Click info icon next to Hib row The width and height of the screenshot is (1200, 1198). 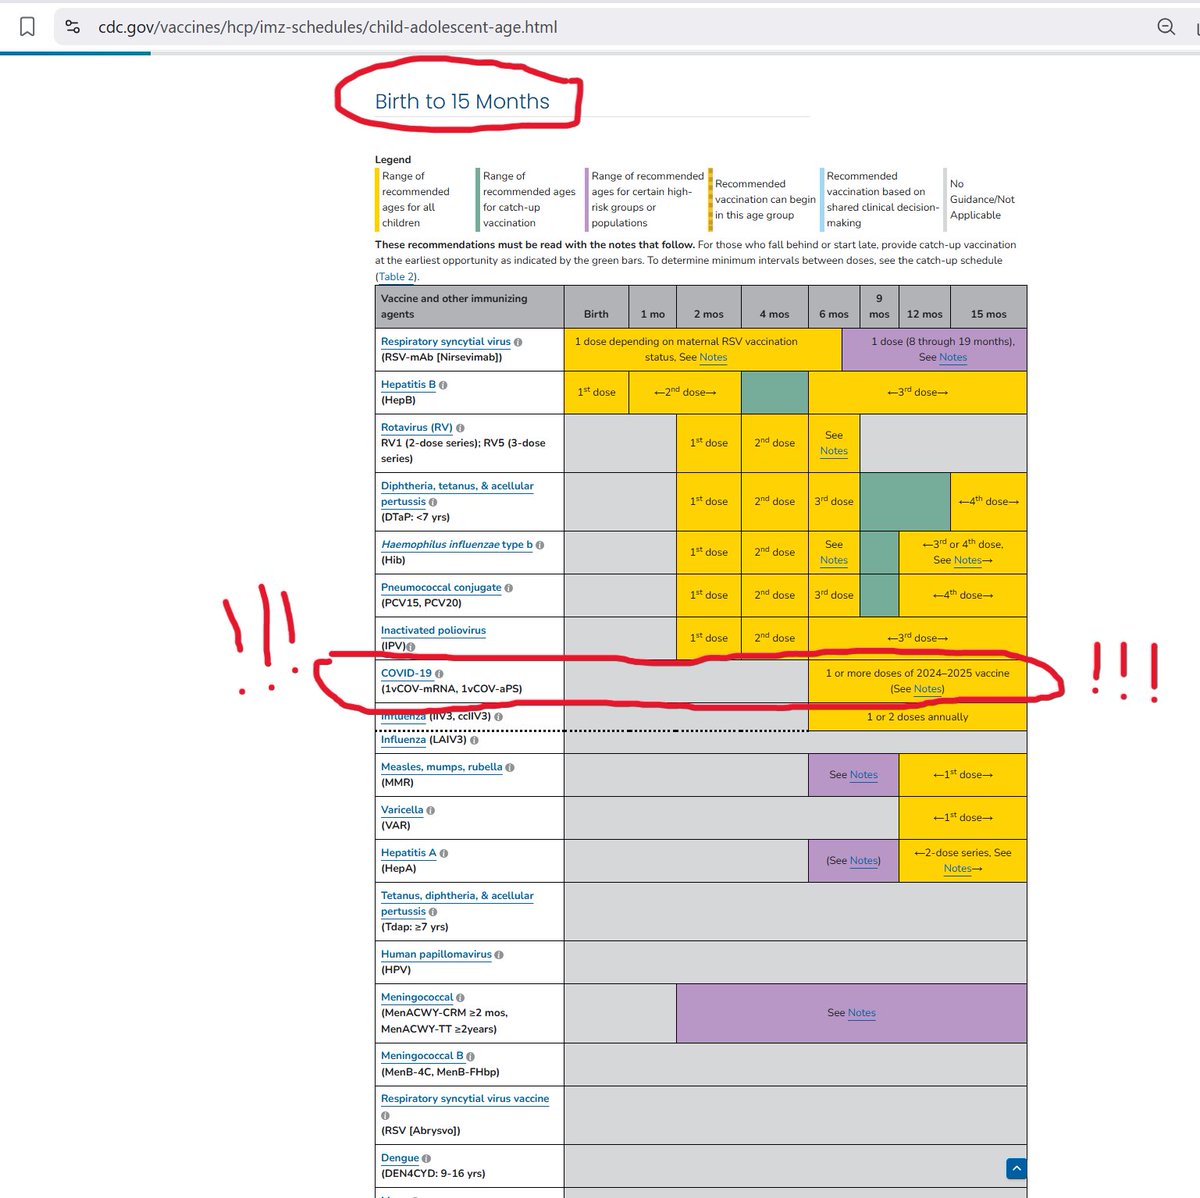pos(540,545)
